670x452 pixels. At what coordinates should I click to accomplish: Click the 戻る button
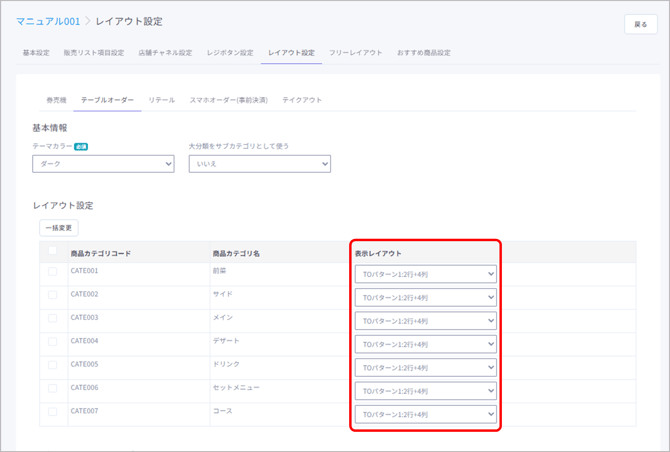pos(640,25)
